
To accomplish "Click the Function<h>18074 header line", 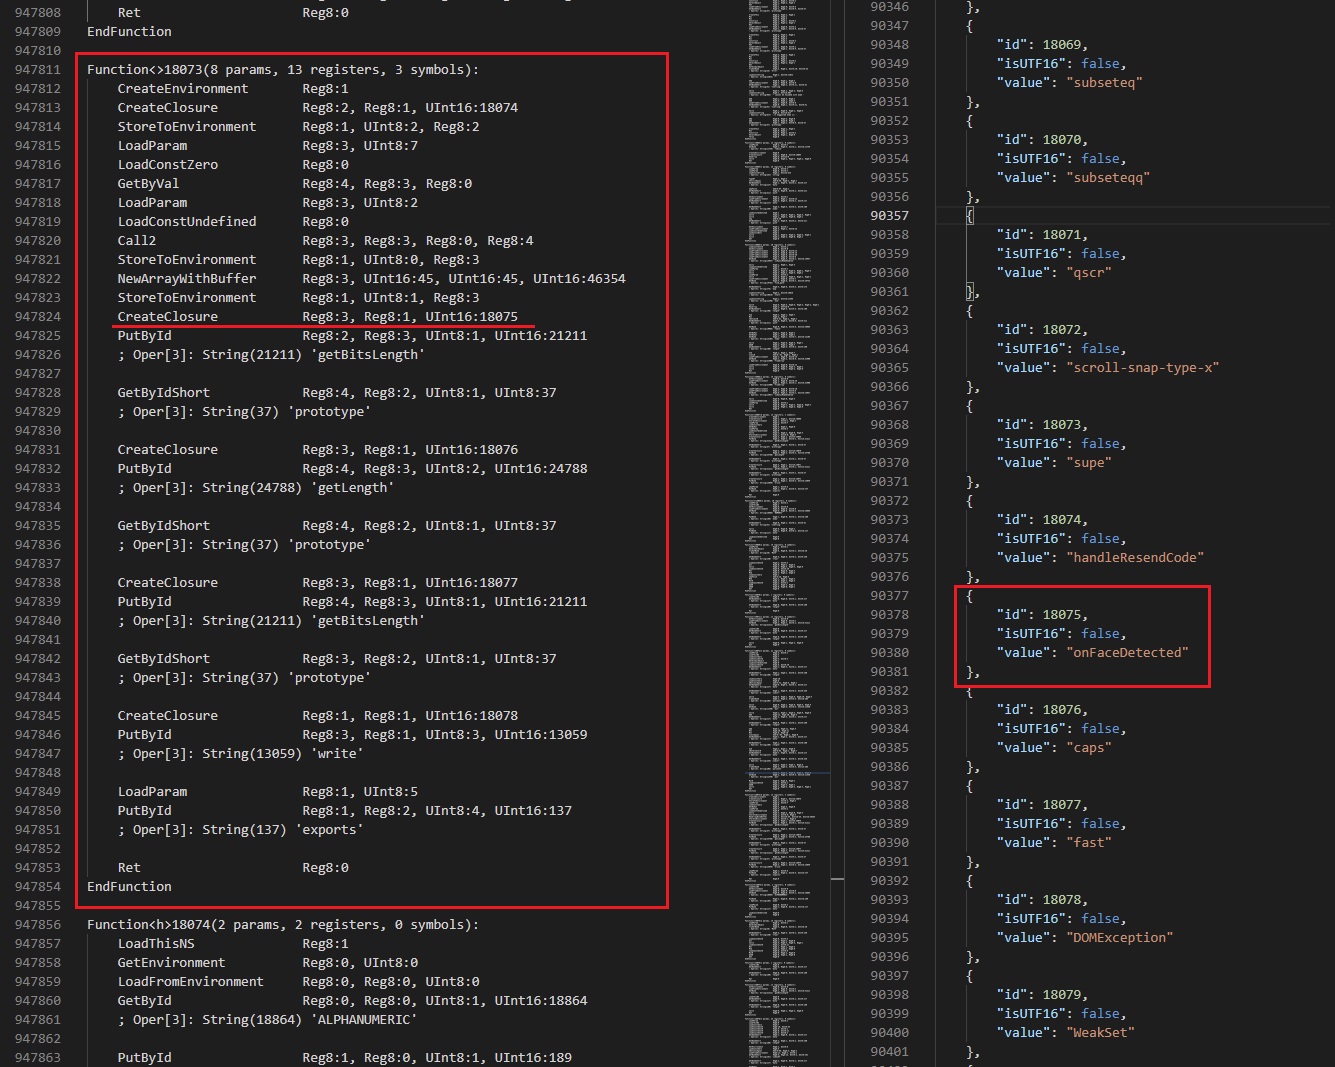I will [283, 925].
